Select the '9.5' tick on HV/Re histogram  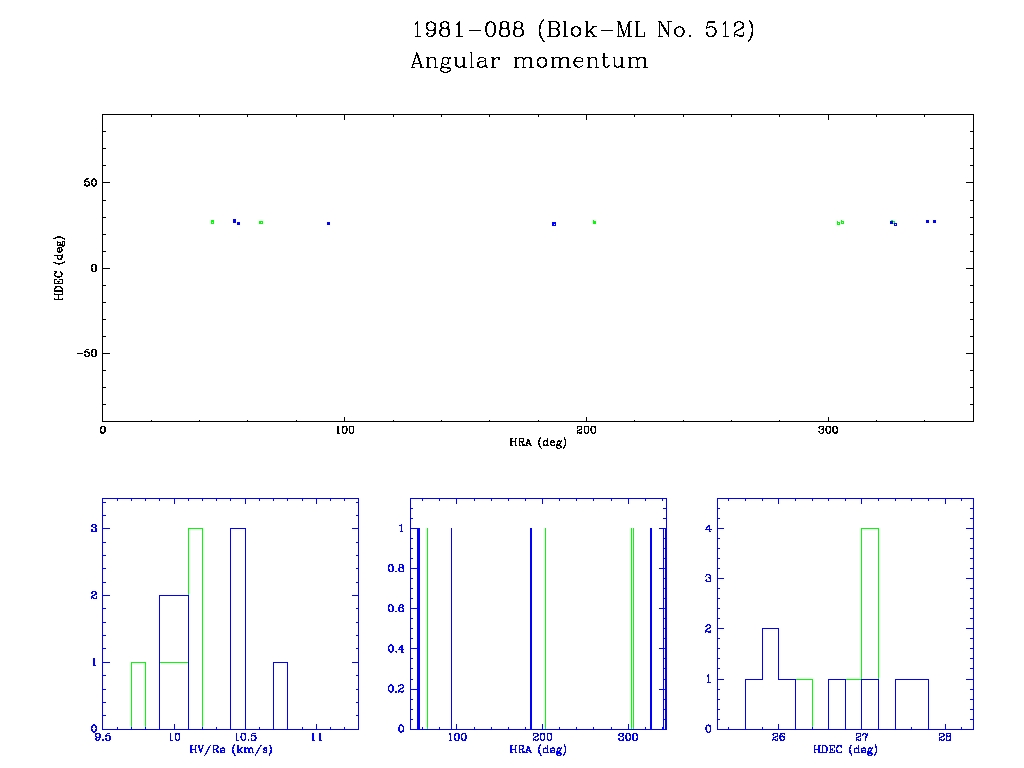pos(102,737)
